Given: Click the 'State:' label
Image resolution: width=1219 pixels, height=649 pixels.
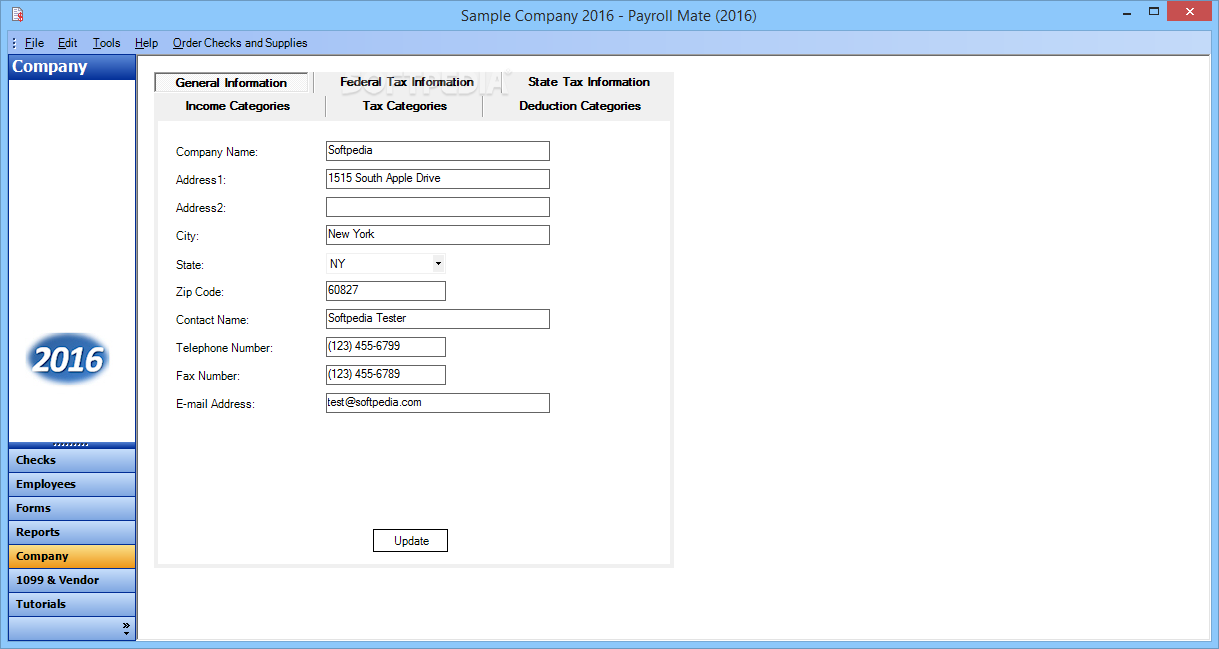Looking at the screenshot, I should pos(190,265).
